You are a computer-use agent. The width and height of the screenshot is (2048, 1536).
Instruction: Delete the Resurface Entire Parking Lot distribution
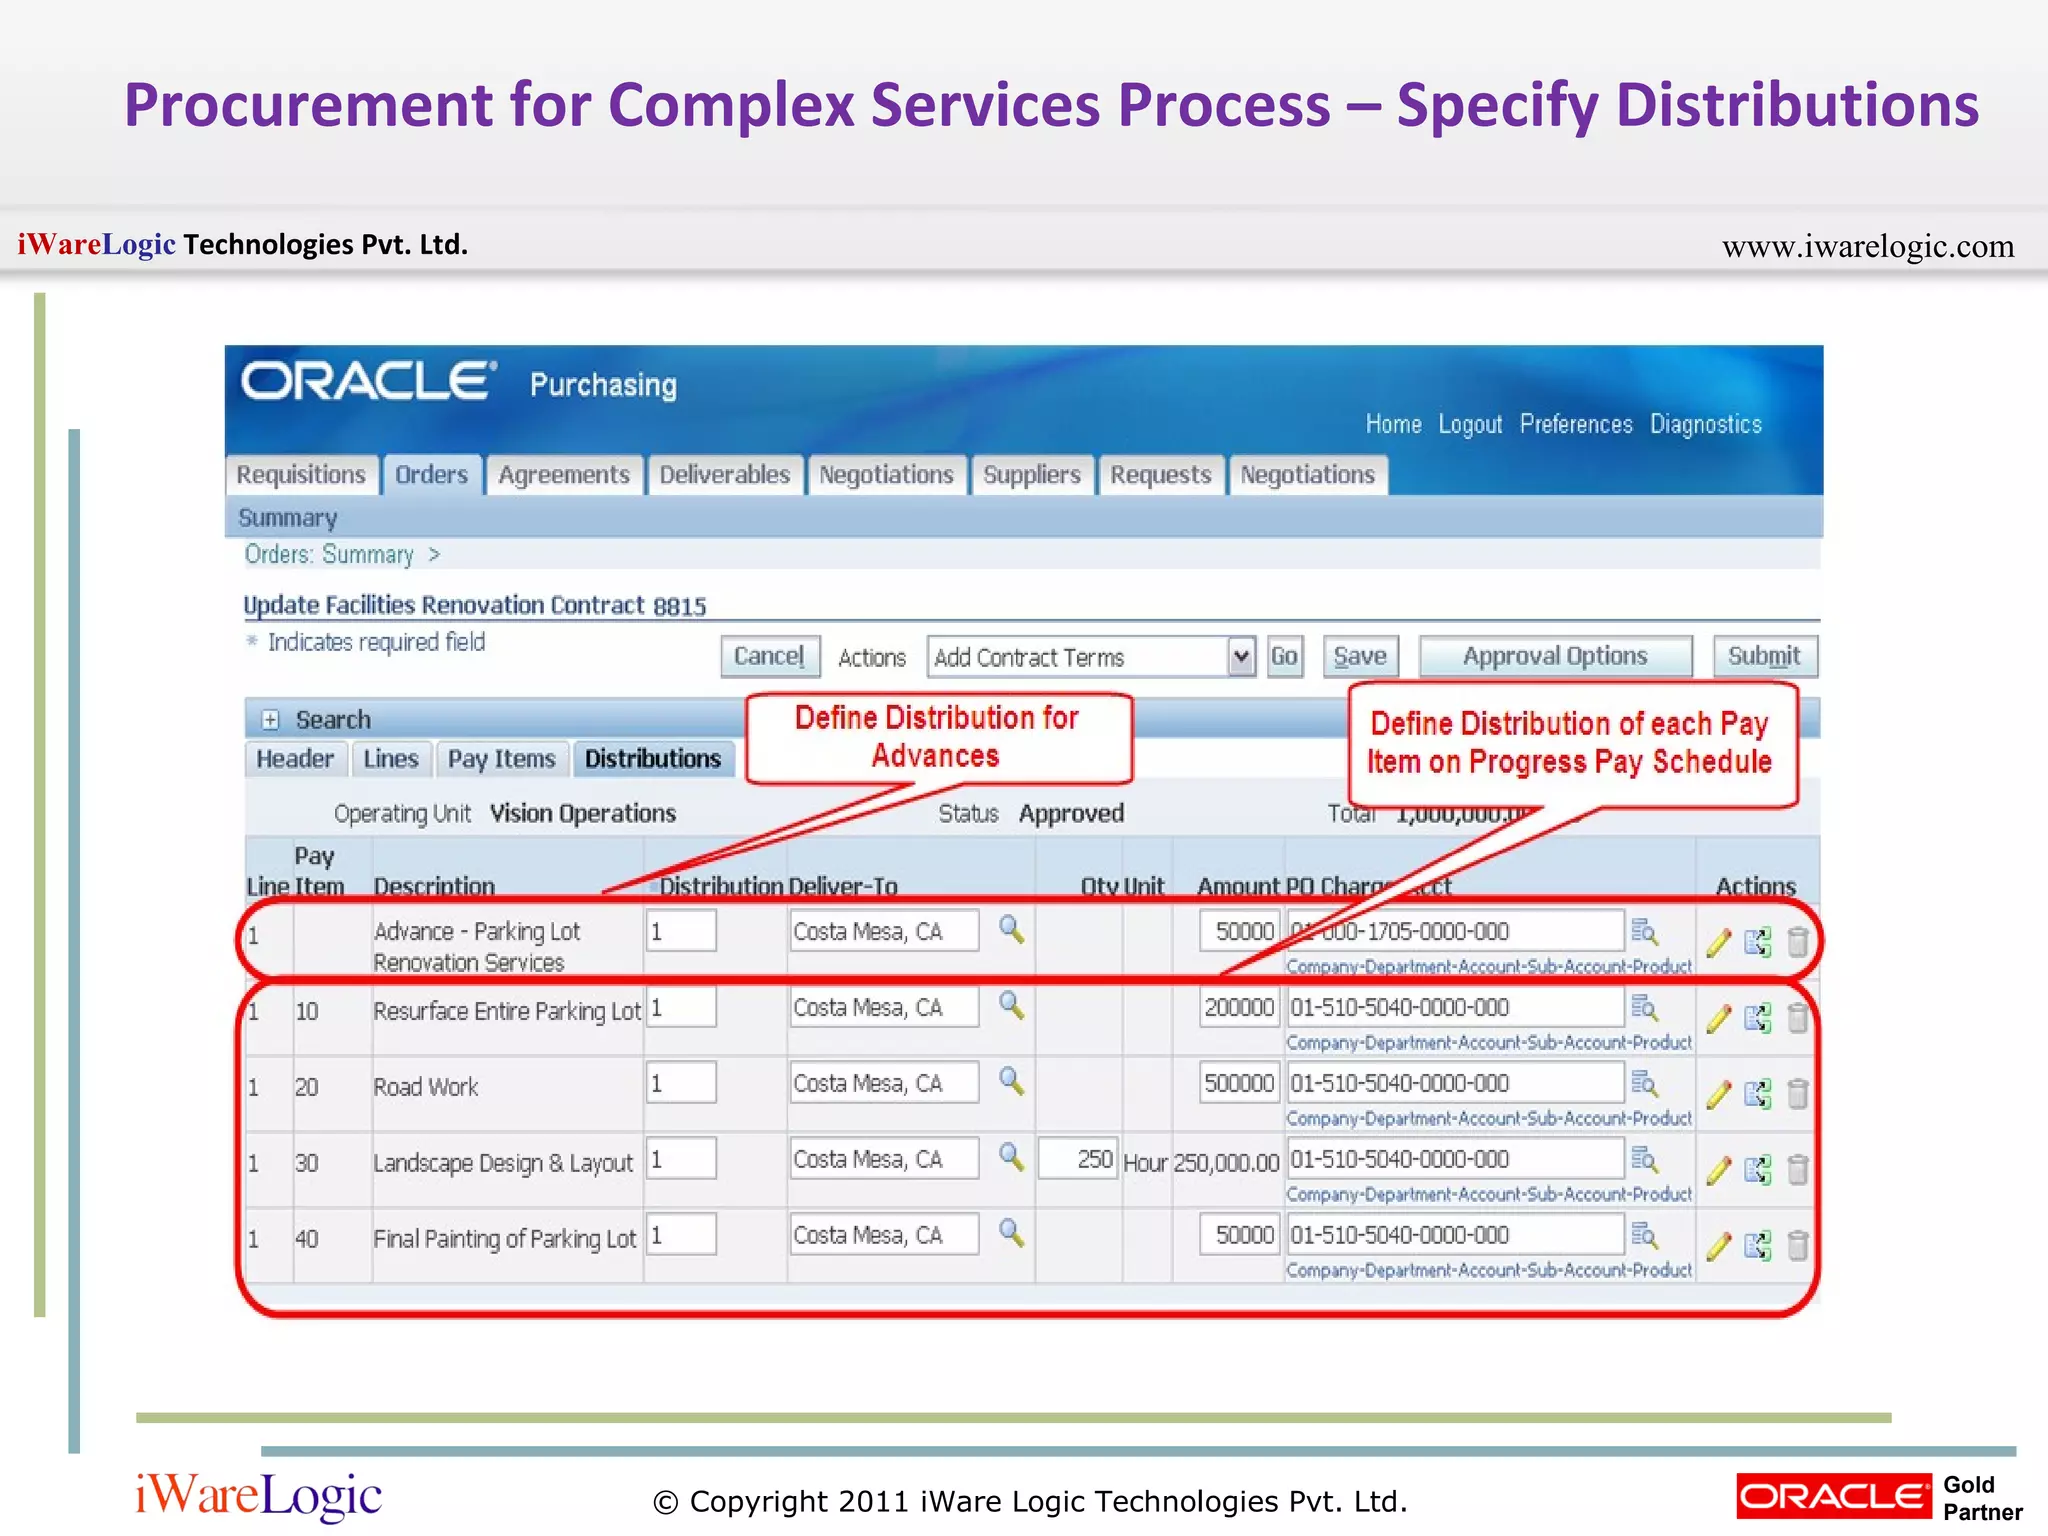pos(1798,1018)
